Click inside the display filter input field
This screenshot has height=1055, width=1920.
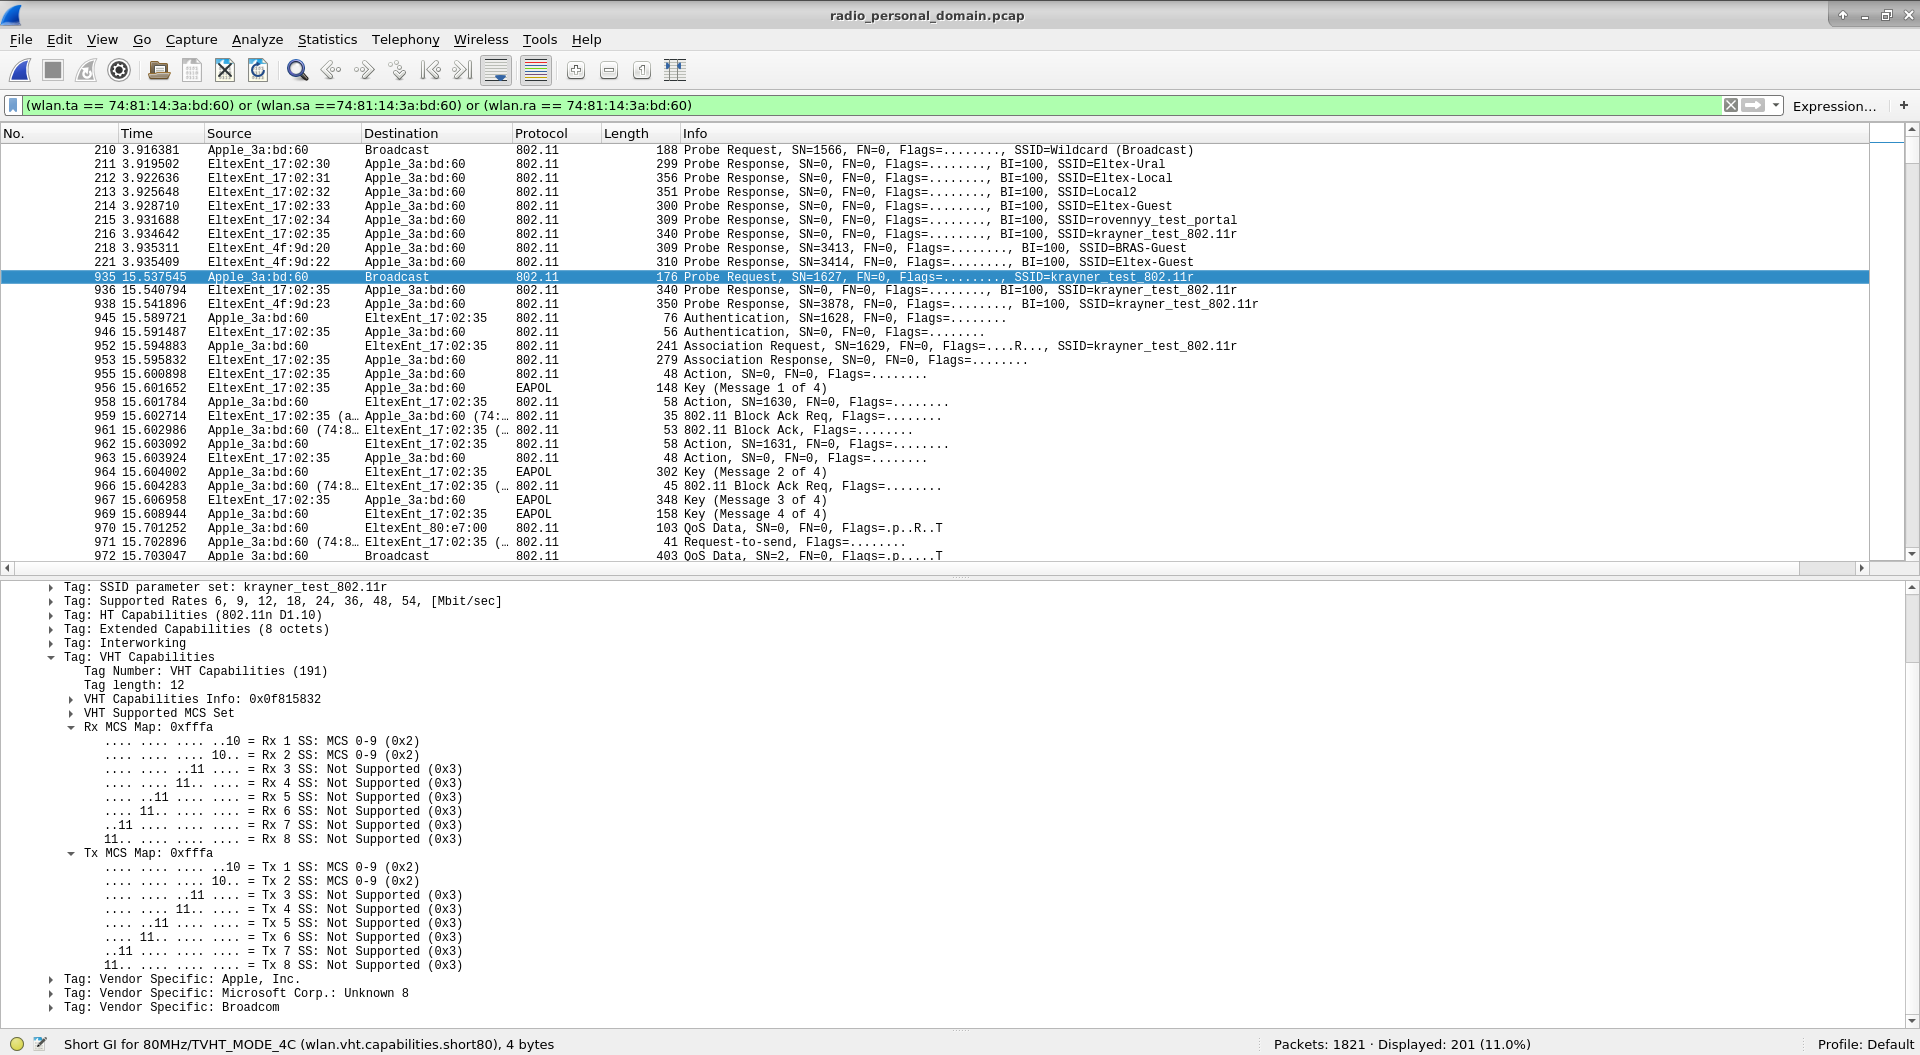click(870, 105)
